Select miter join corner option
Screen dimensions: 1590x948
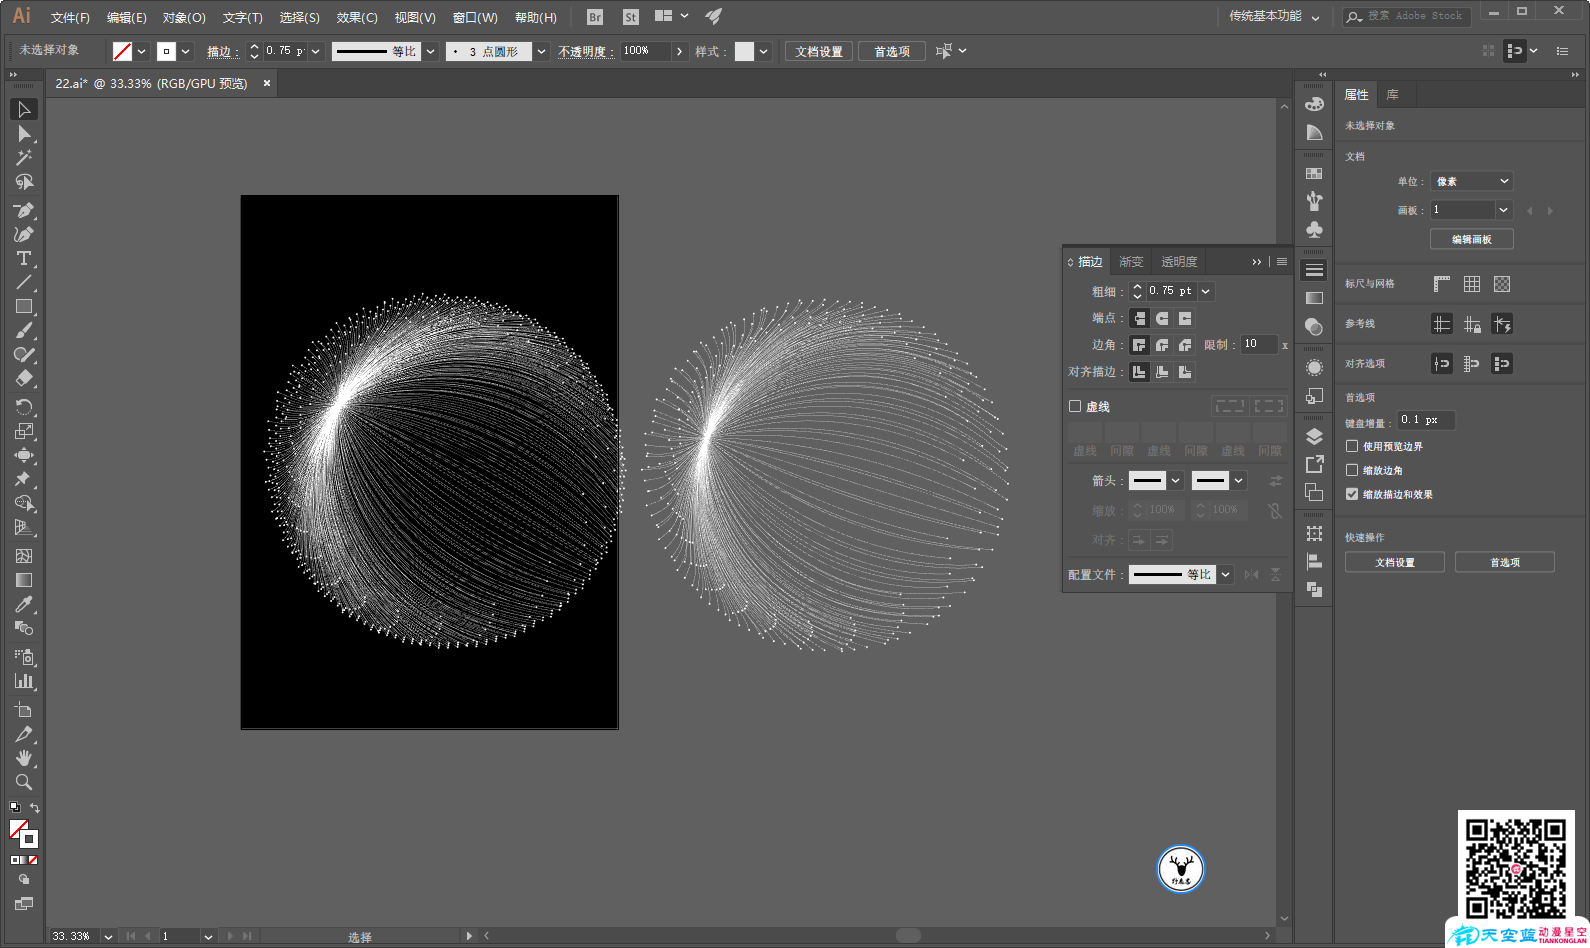1139,345
